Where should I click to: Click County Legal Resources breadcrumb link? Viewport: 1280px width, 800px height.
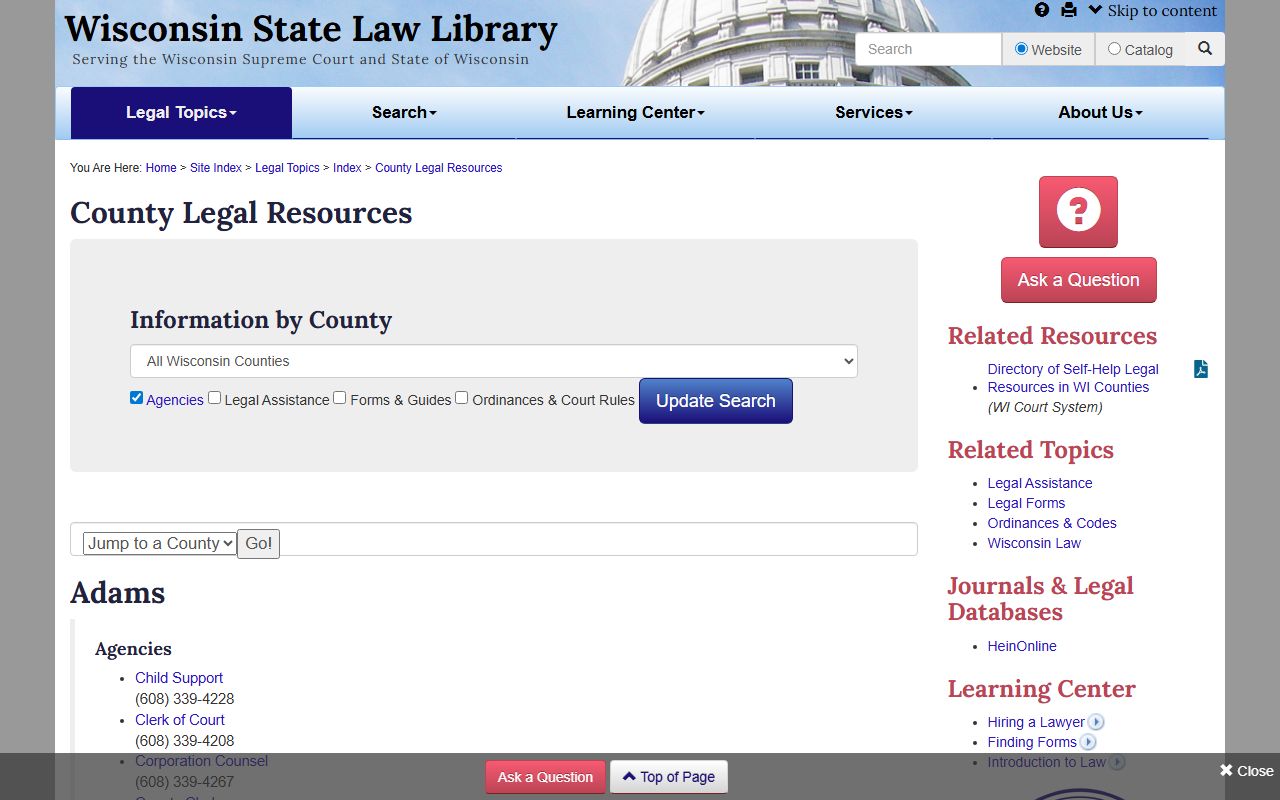click(x=439, y=168)
